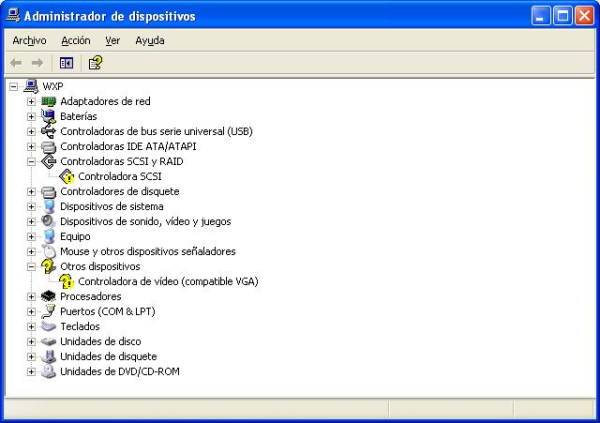Viewport: 600px width, 423px height.
Task: Click the Adaptadores de red icon
Action: click(49, 101)
